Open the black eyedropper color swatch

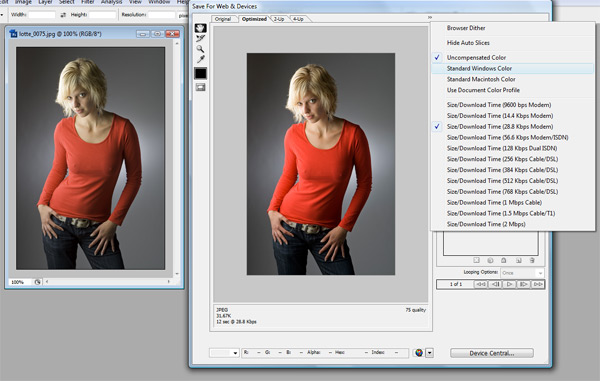coord(201,73)
